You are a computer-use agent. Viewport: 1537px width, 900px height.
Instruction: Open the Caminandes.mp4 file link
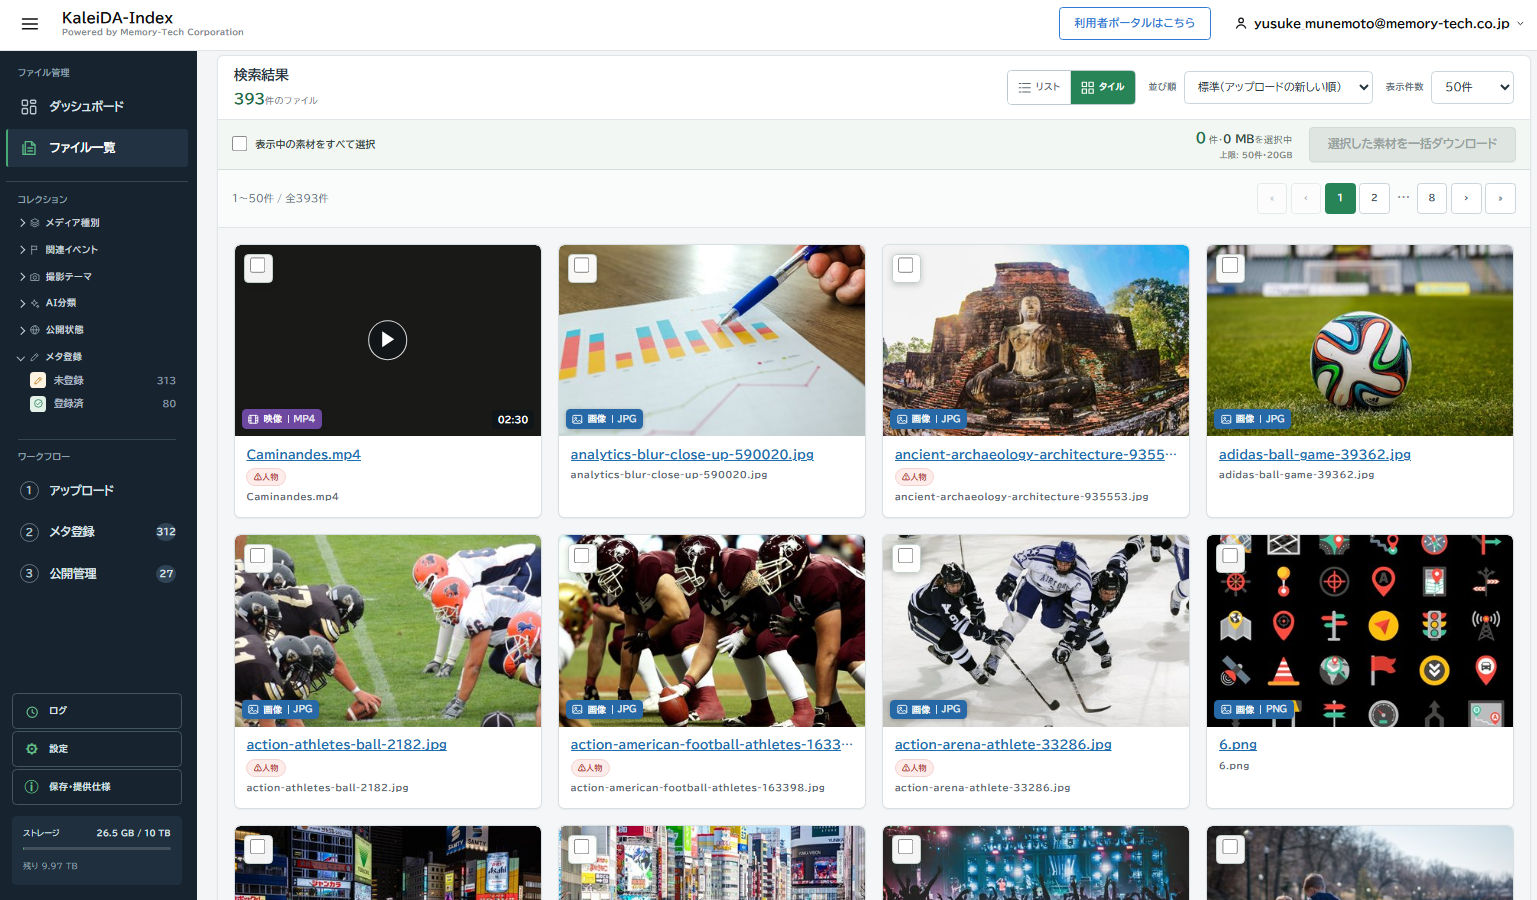304,454
